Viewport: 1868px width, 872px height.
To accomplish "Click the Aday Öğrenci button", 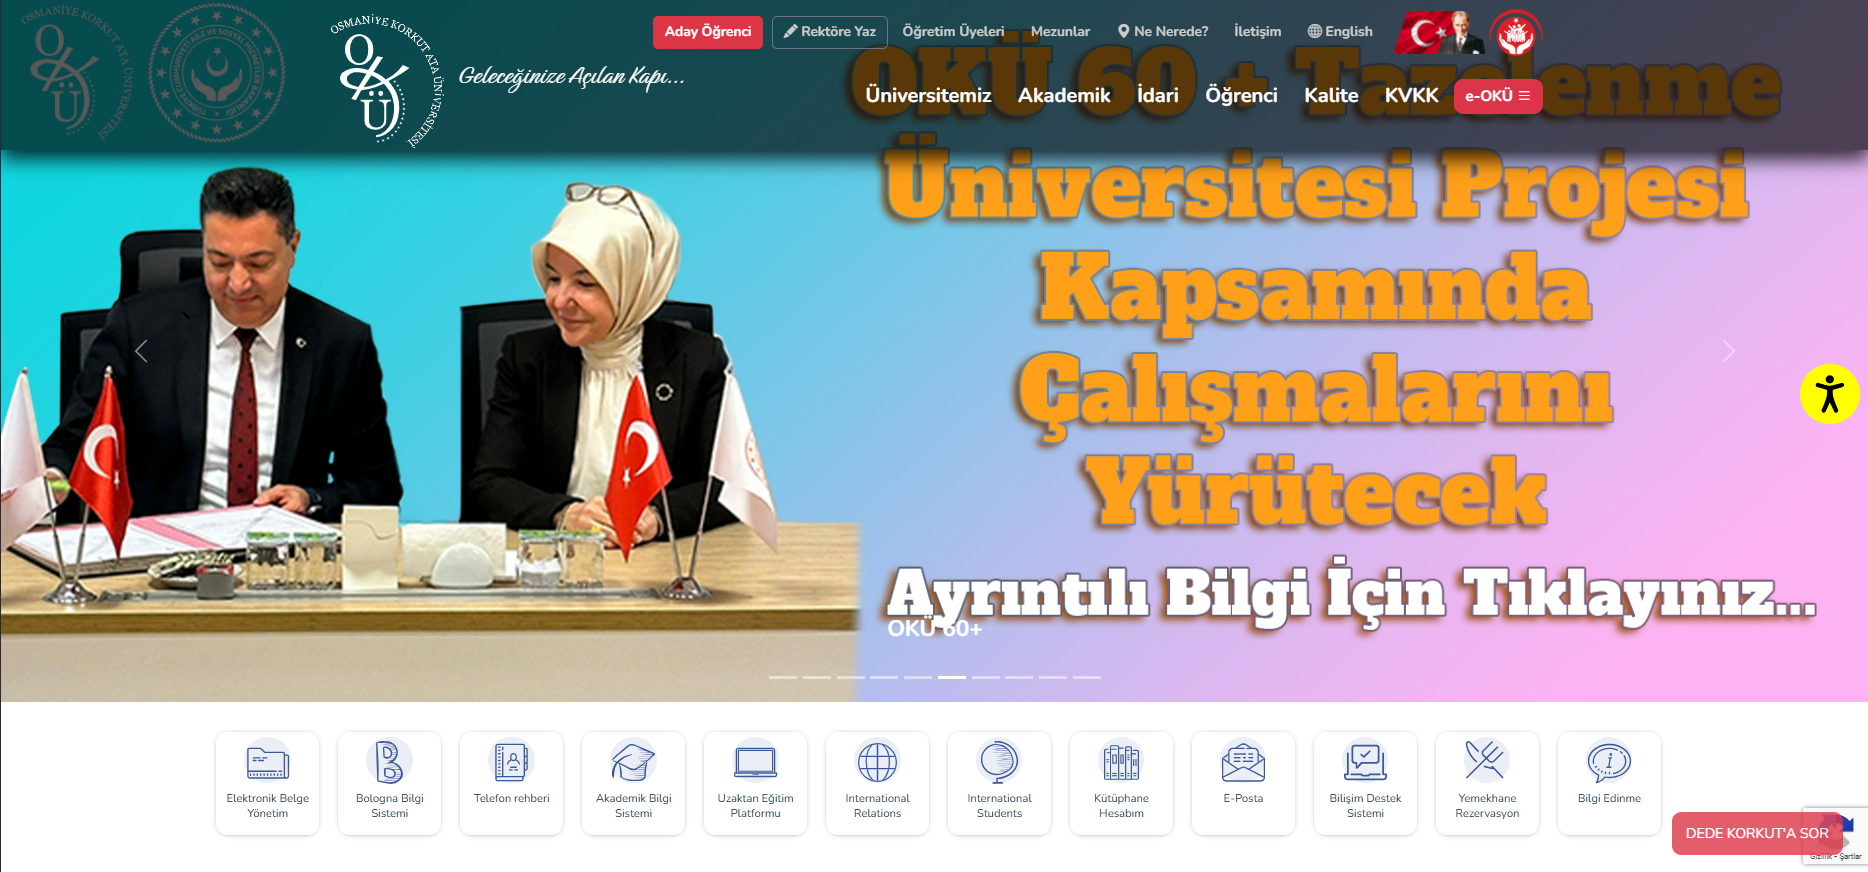I will (x=707, y=32).
